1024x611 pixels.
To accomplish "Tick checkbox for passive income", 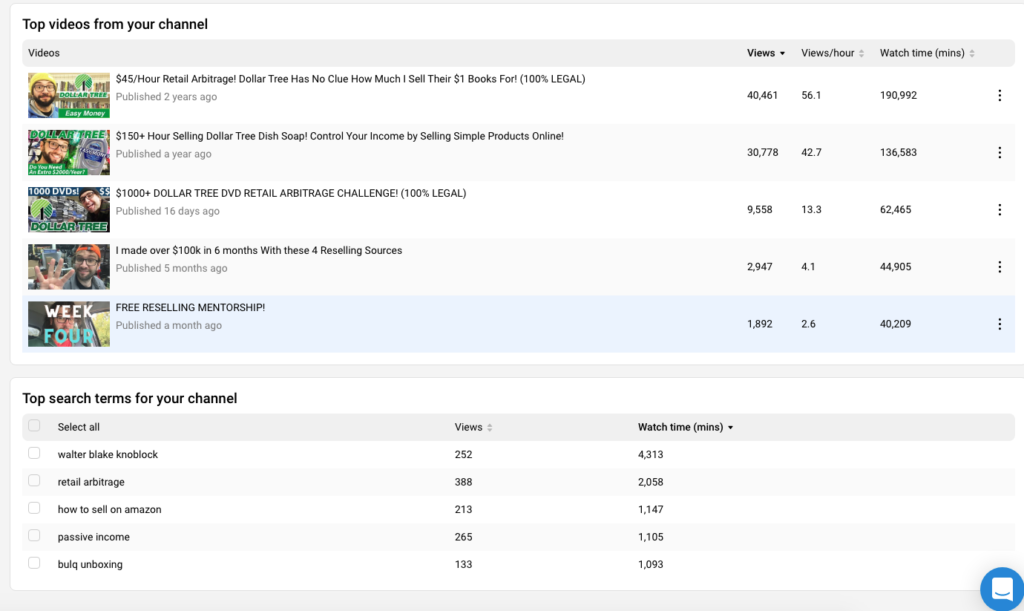I will click(34, 536).
